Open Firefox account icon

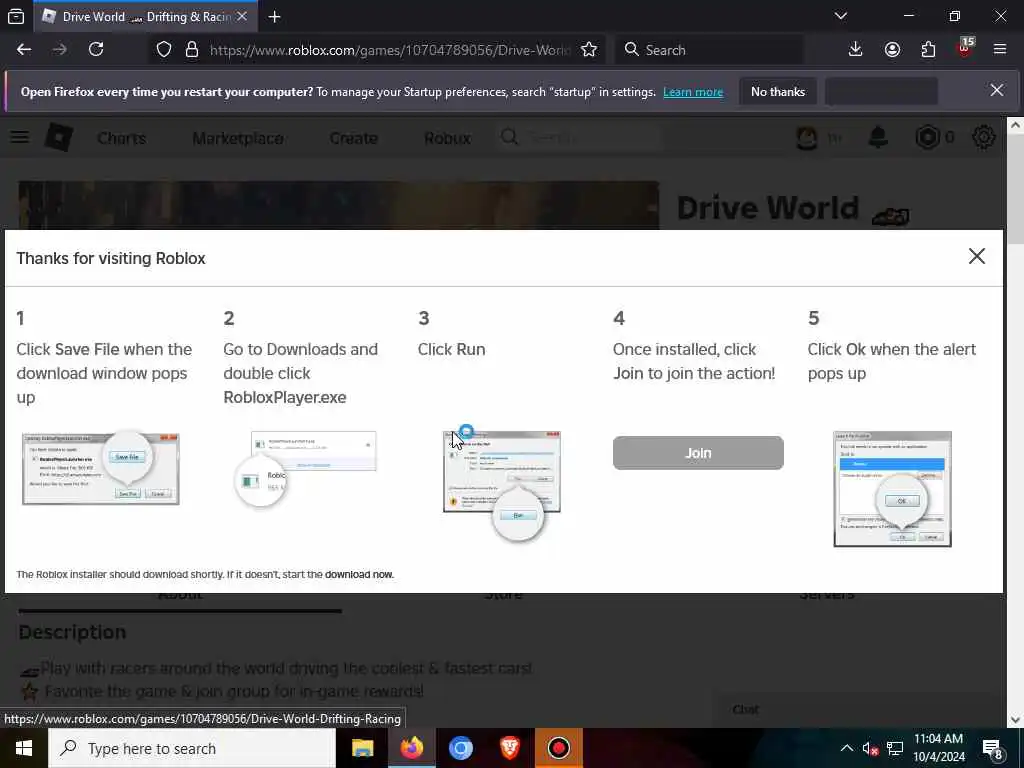pyautogui.click(x=892, y=50)
